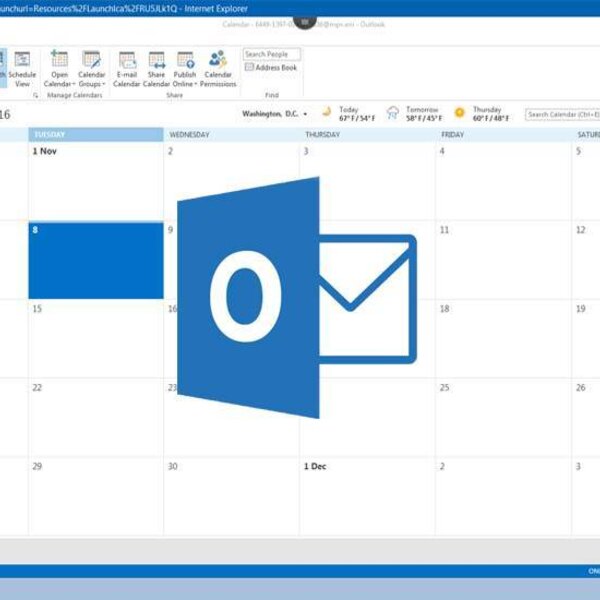Image resolution: width=600 pixels, height=600 pixels.
Task: Select Friday day 4 cell
Action: (x=503, y=181)
